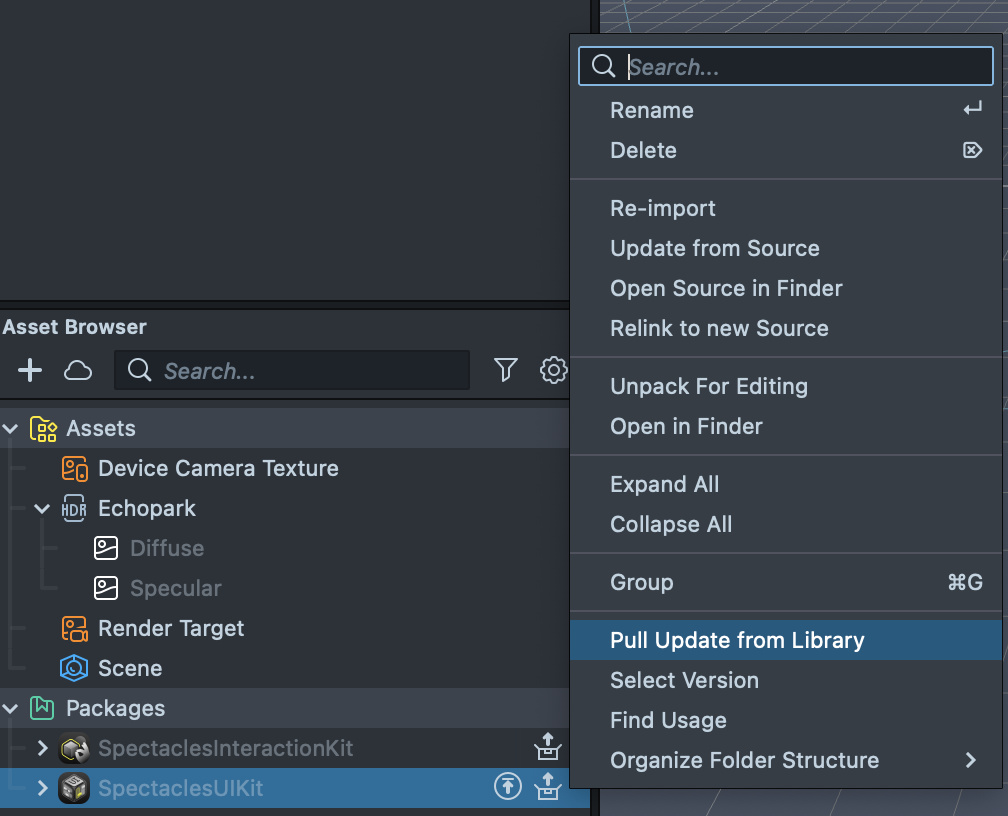Viewport: 1008px width, 816px height.
Task: Click Select Version in context menu
Action: pyautogui.click(x=684, y=680)
